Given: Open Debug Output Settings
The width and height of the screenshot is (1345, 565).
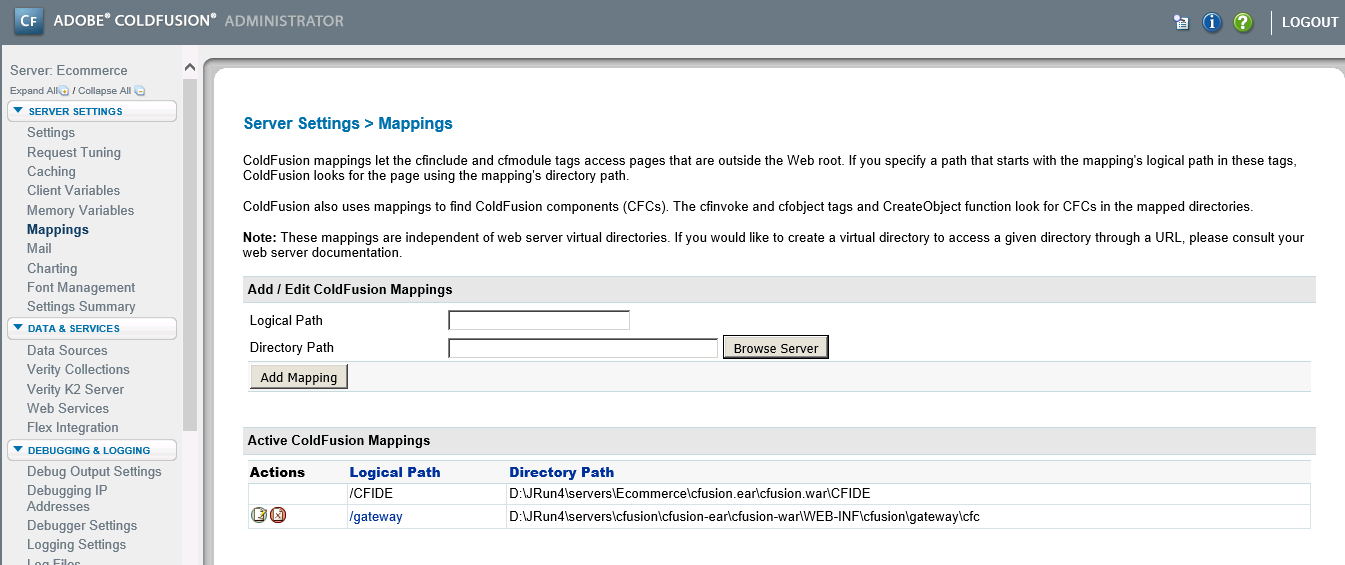Looking at the screenshot, I should 94,472.
